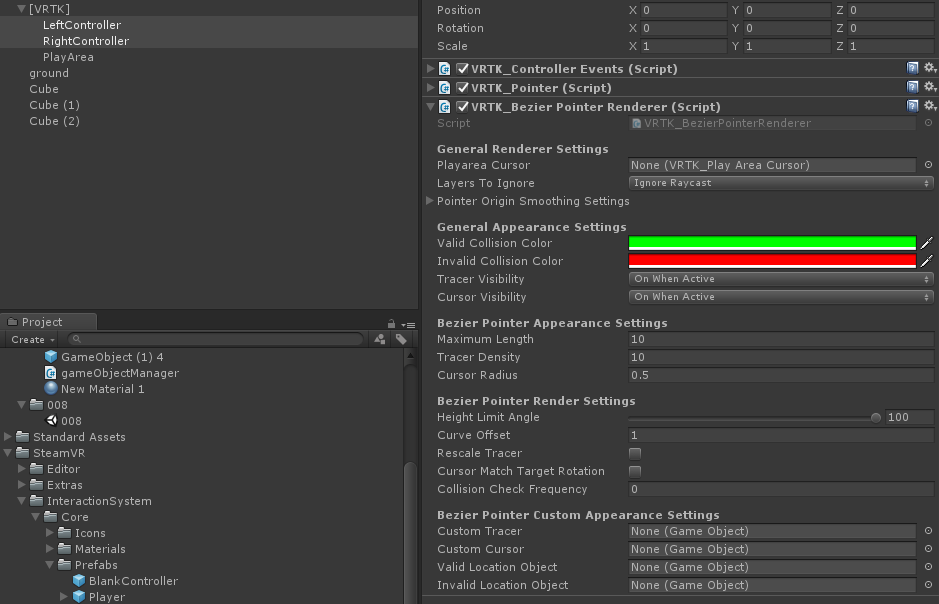Screen dimensions: 939x604
Task: Open the Cursor Visibility dropdown
Action: [x=781, y=297]
